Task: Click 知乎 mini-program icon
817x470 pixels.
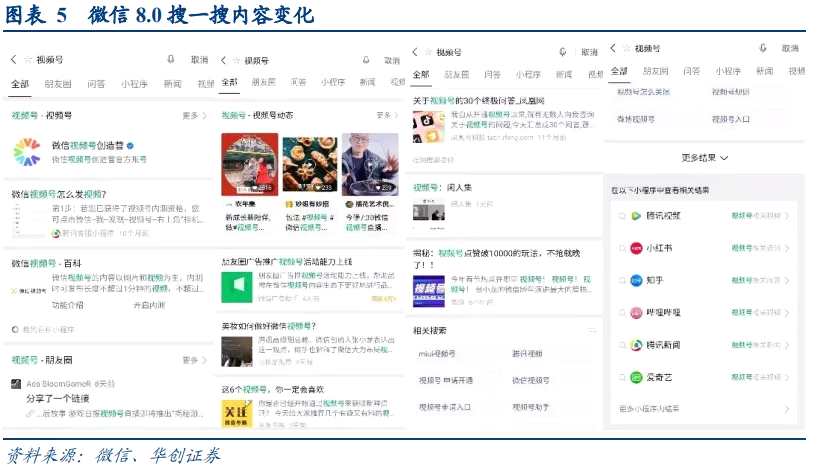Action: (x=636, y=280)
